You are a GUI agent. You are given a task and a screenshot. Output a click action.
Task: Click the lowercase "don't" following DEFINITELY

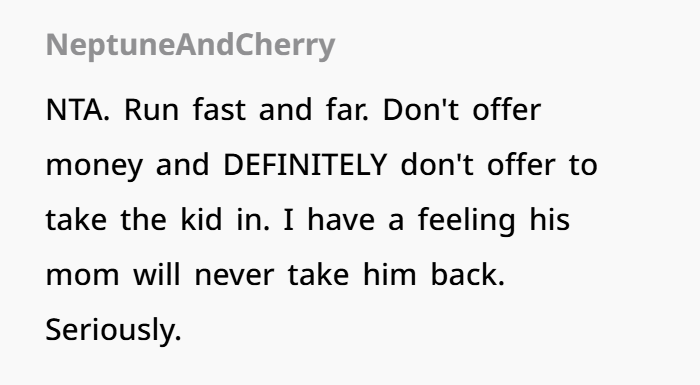tap(437, 164)
